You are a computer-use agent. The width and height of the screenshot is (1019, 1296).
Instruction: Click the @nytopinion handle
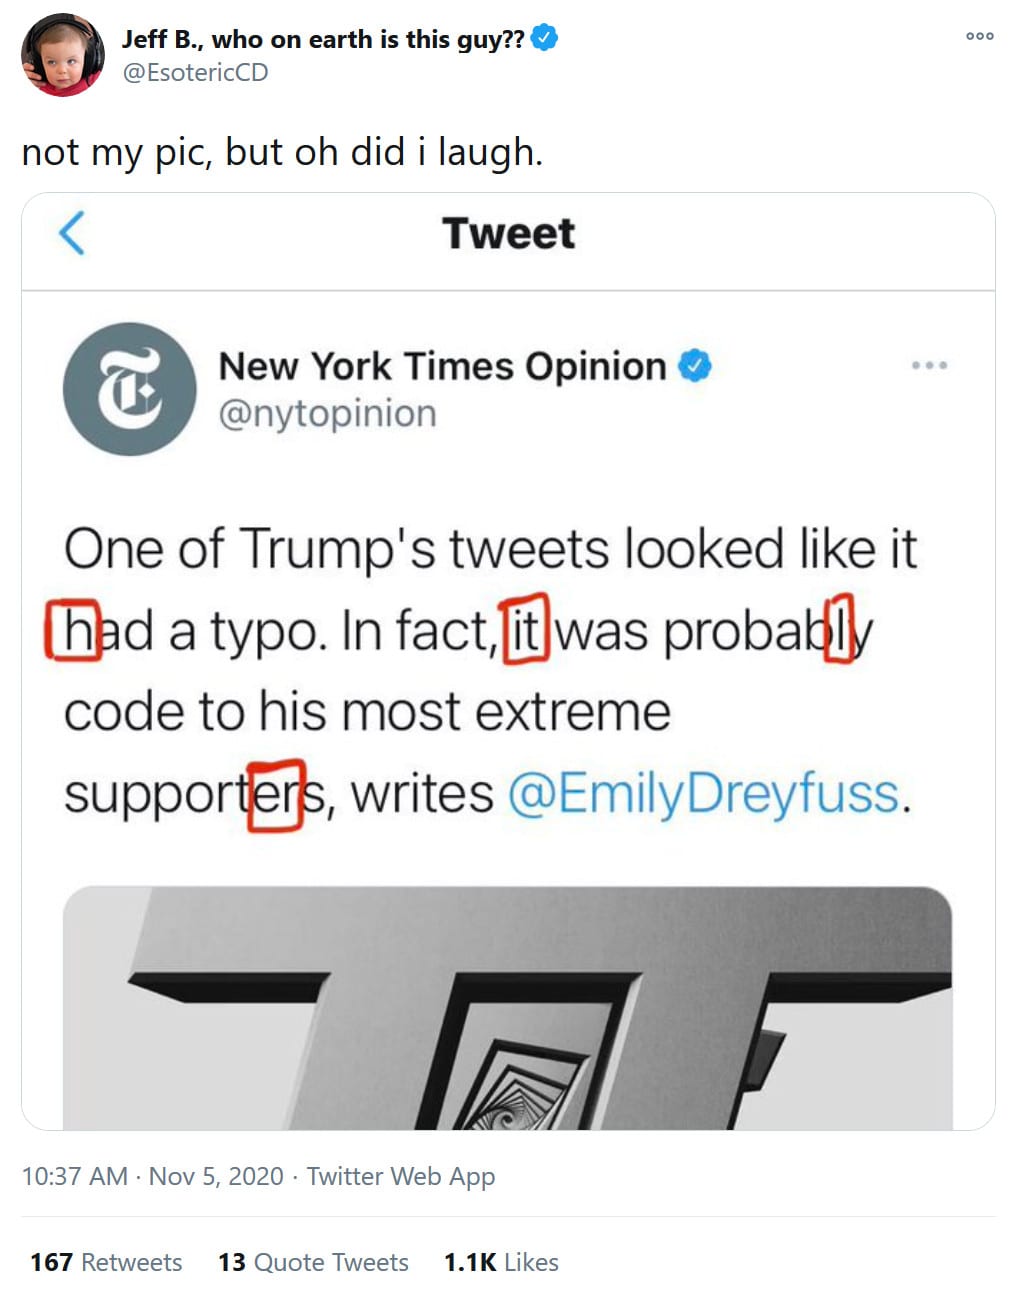[327, 414]
